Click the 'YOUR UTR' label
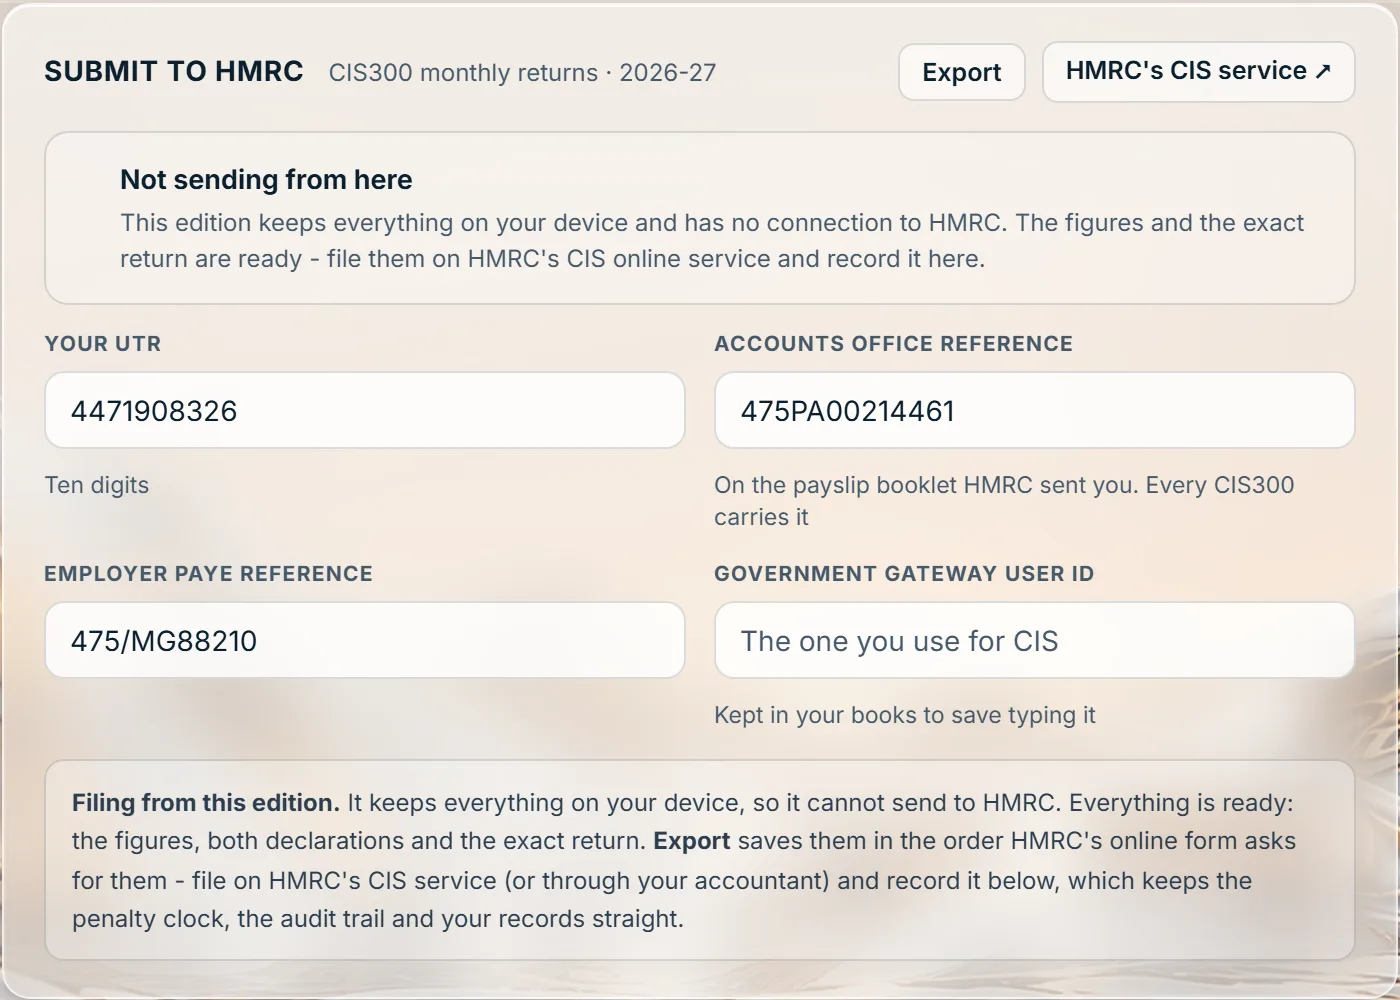 (x=103, y=344)
